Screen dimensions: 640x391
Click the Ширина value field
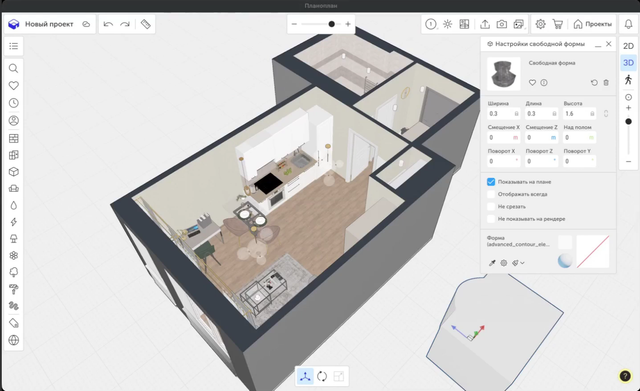(504, 113)
